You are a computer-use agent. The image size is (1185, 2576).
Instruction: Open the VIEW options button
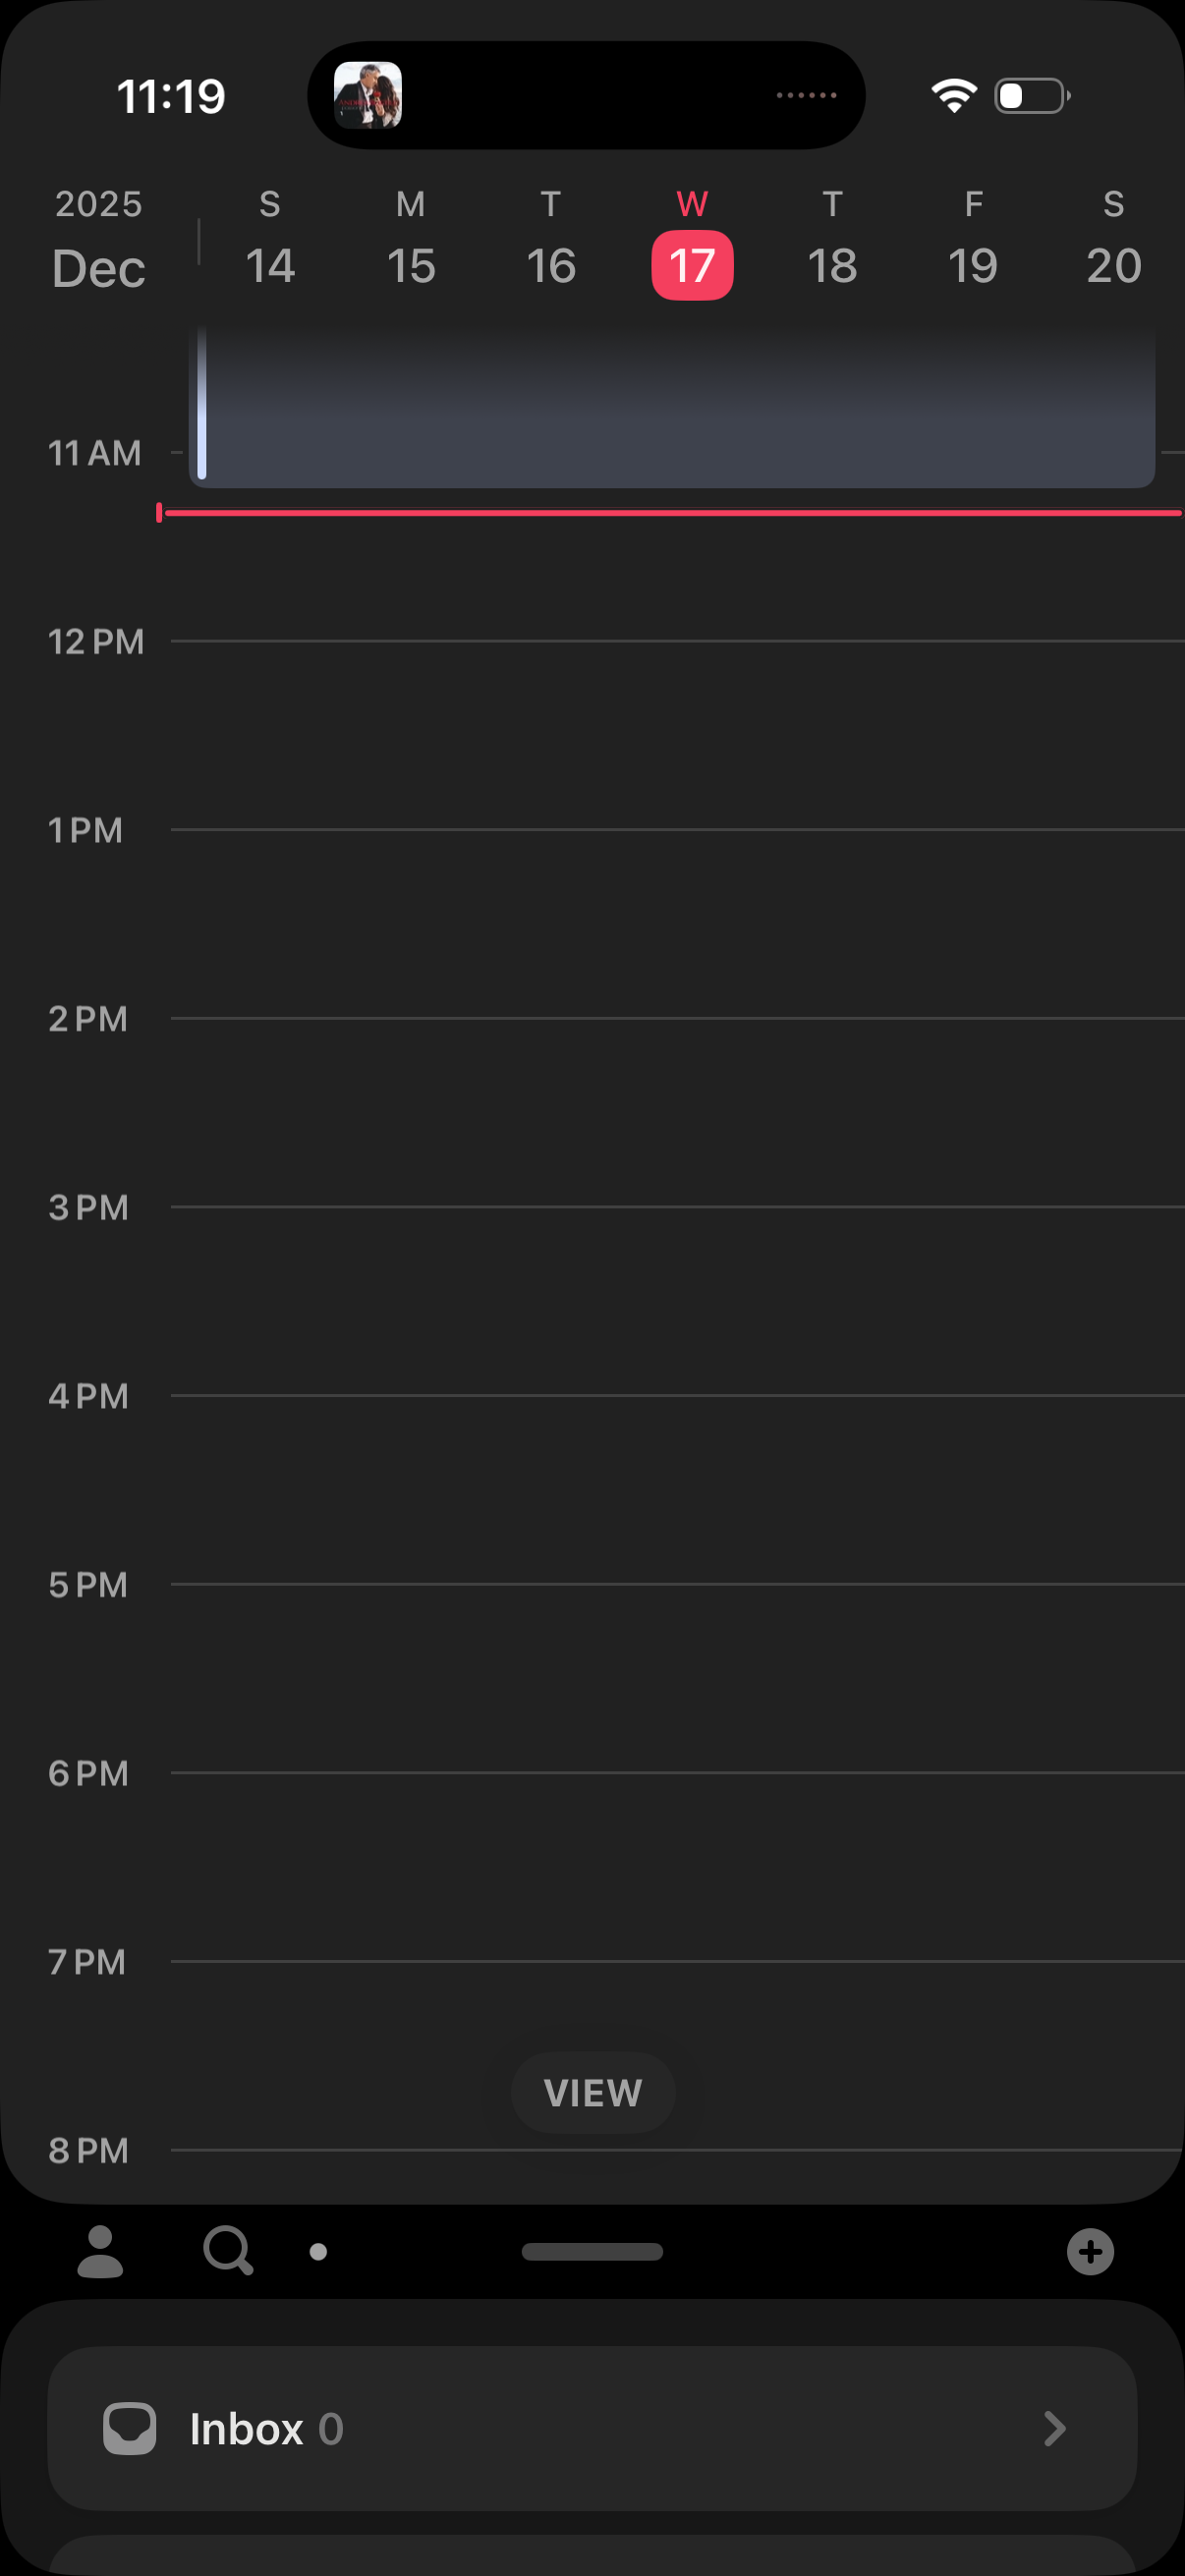click(593, 2092)
